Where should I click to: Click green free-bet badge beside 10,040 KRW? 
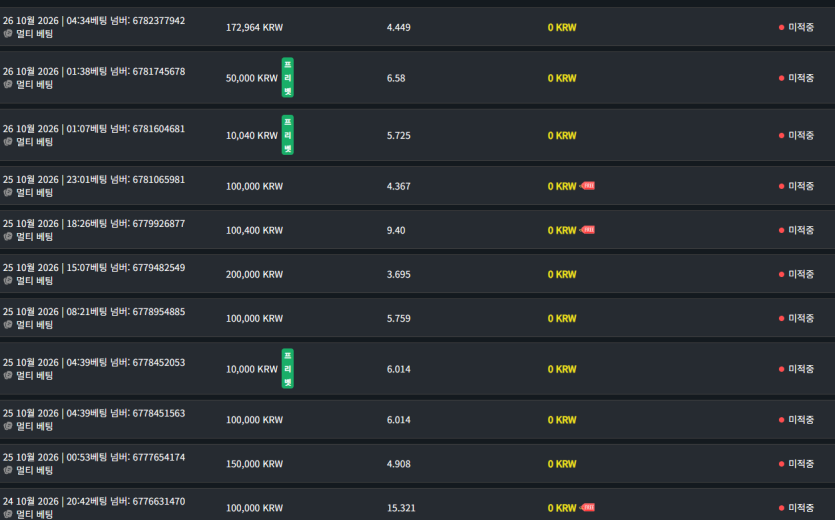tap(288, 135)
